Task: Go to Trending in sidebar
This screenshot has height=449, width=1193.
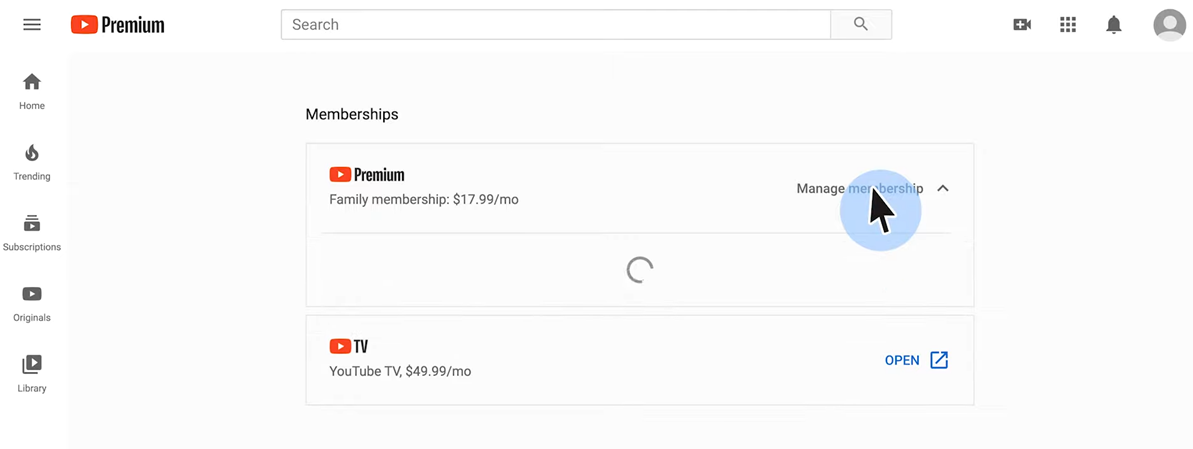Action: [x=32, y=161]
